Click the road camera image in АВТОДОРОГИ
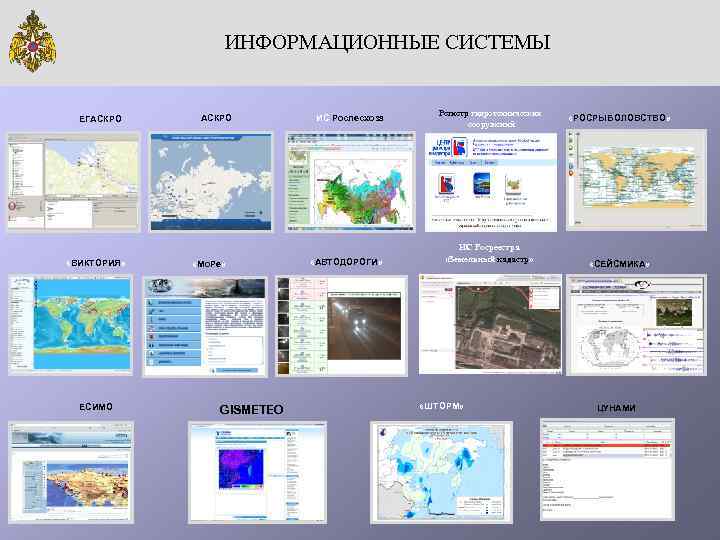The height and width of the screenshot is (540, 720). click(364, 326)
